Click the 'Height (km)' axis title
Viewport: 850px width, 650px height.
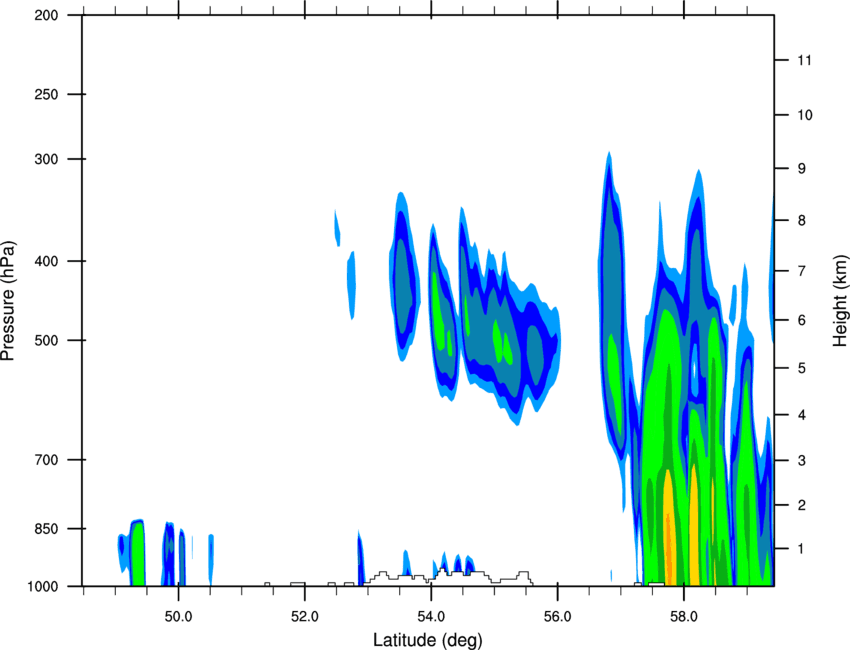(x=840, y=301)
